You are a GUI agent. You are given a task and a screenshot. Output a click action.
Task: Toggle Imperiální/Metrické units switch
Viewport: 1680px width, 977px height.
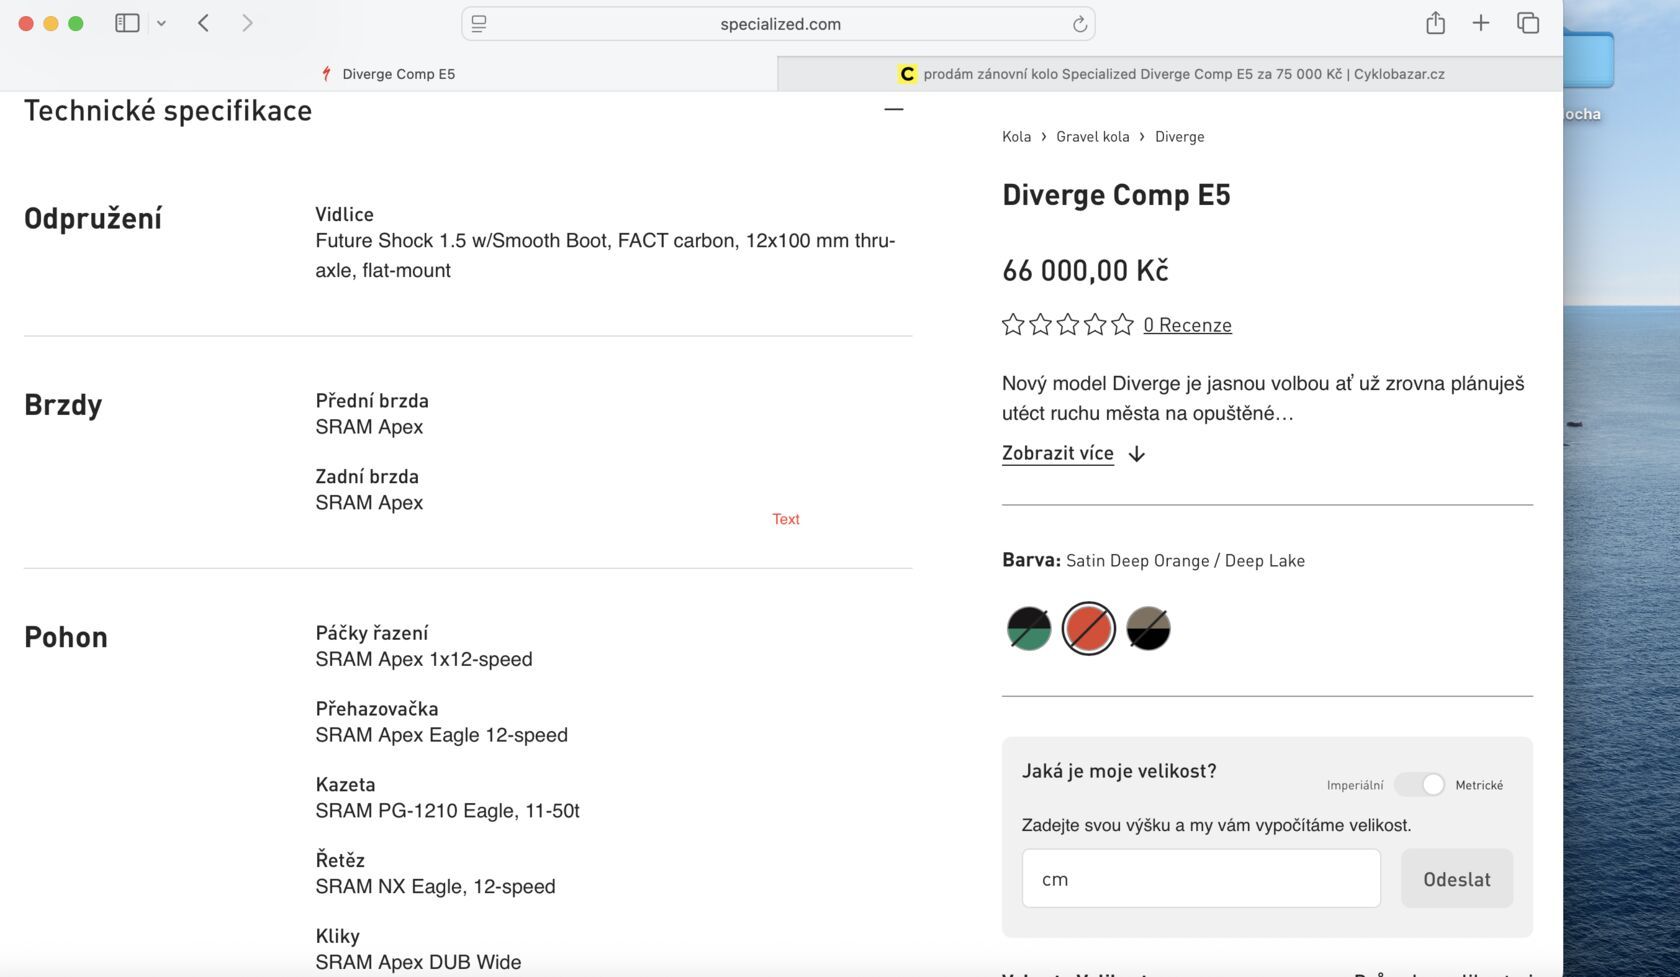(1420, 785)
